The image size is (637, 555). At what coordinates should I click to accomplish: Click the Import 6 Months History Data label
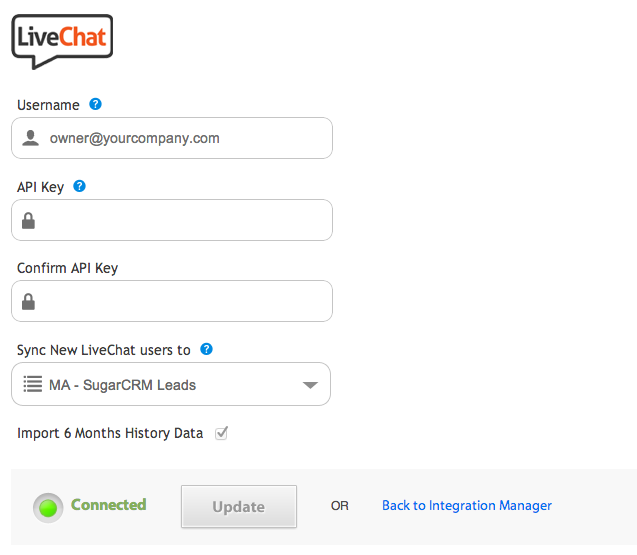tap(110, 433)
